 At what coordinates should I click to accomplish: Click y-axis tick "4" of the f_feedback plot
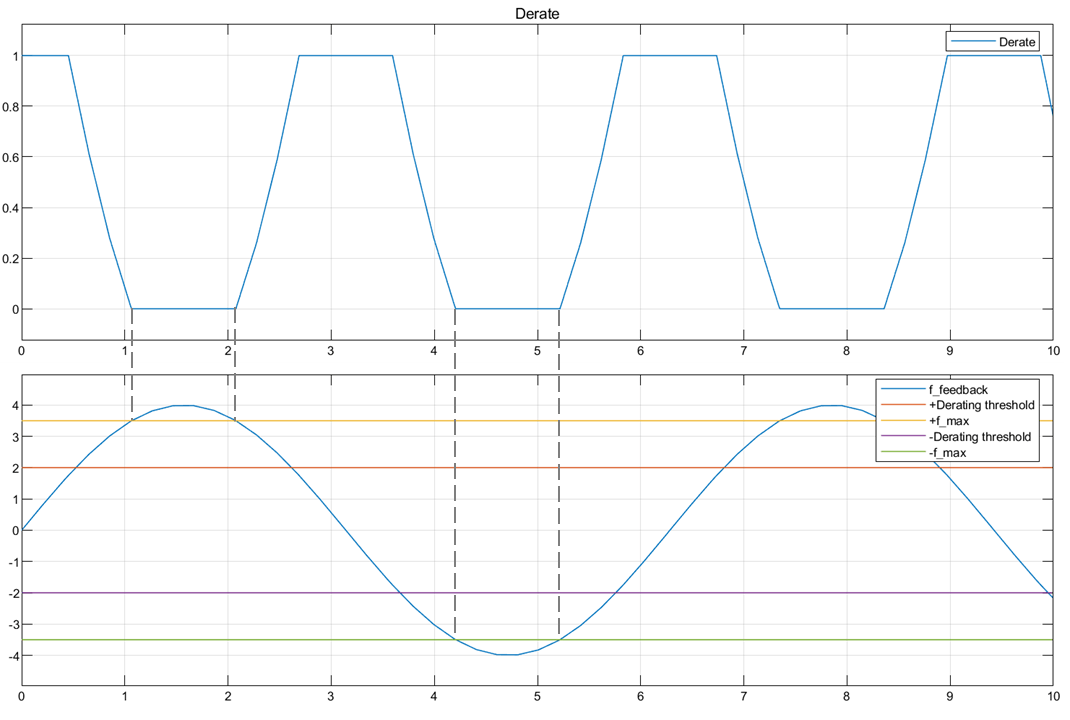coord(15,406)
